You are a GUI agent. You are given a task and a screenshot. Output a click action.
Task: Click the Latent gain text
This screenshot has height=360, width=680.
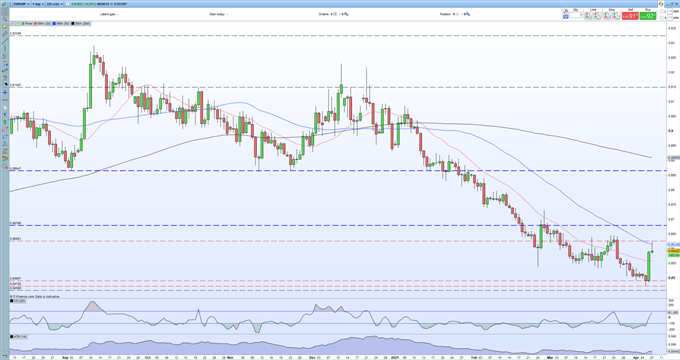click(x=109, y=14)
